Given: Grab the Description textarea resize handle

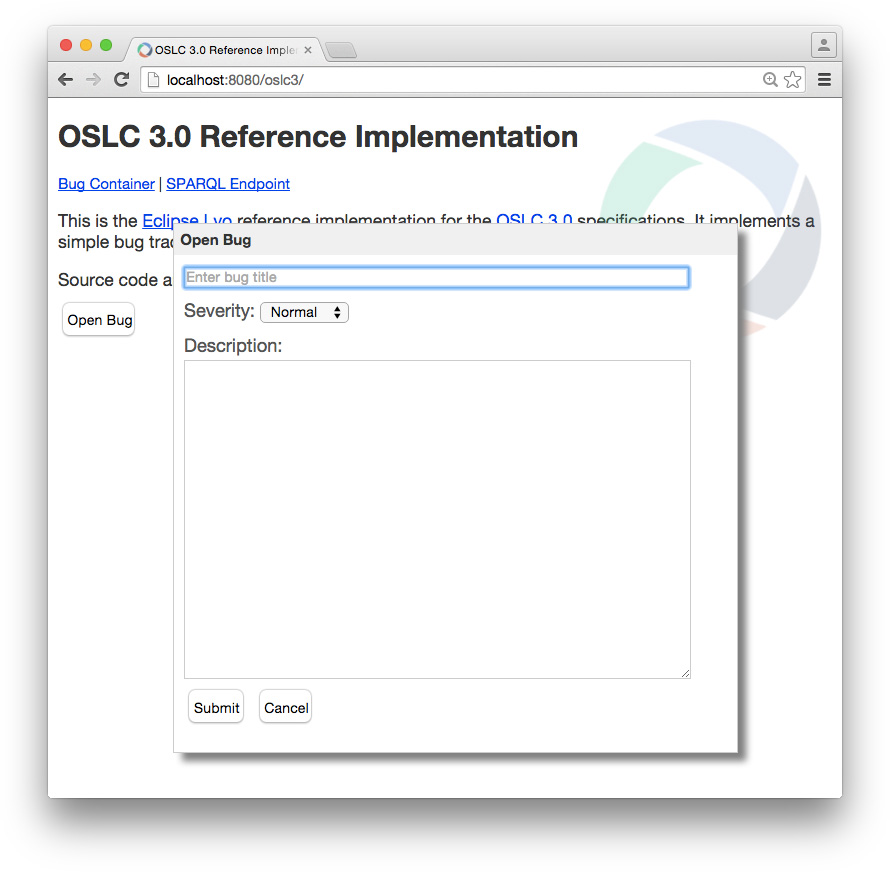Looking at the screenshot, I should 685,673.
